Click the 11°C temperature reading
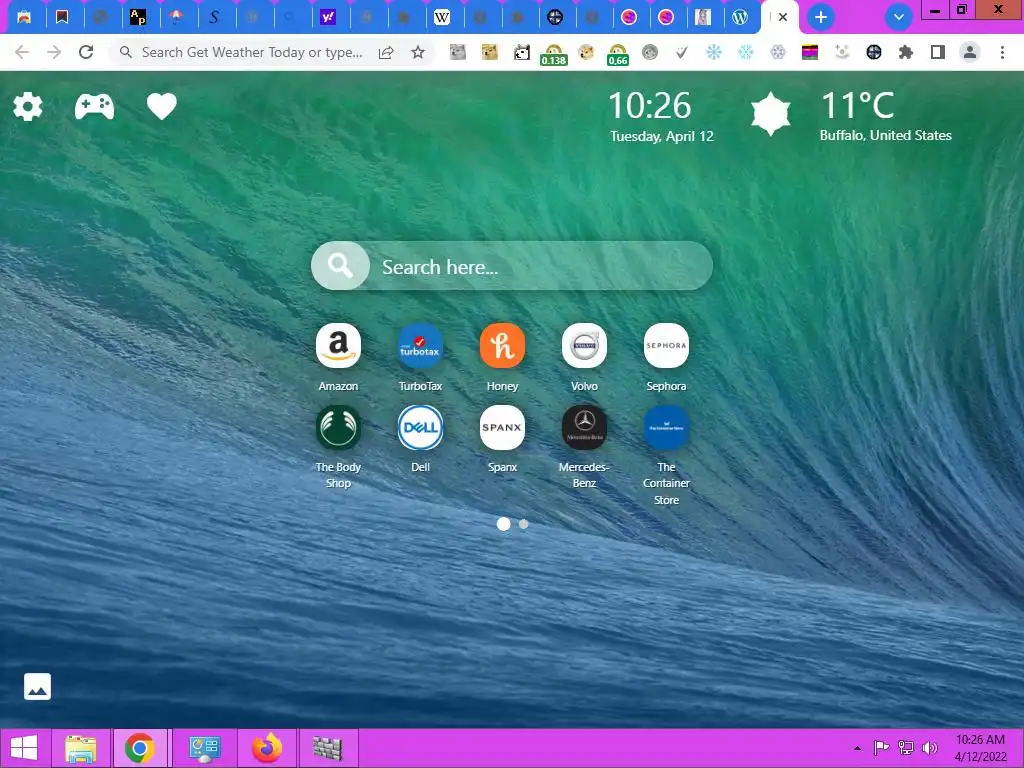 click(x=857, y=105)
